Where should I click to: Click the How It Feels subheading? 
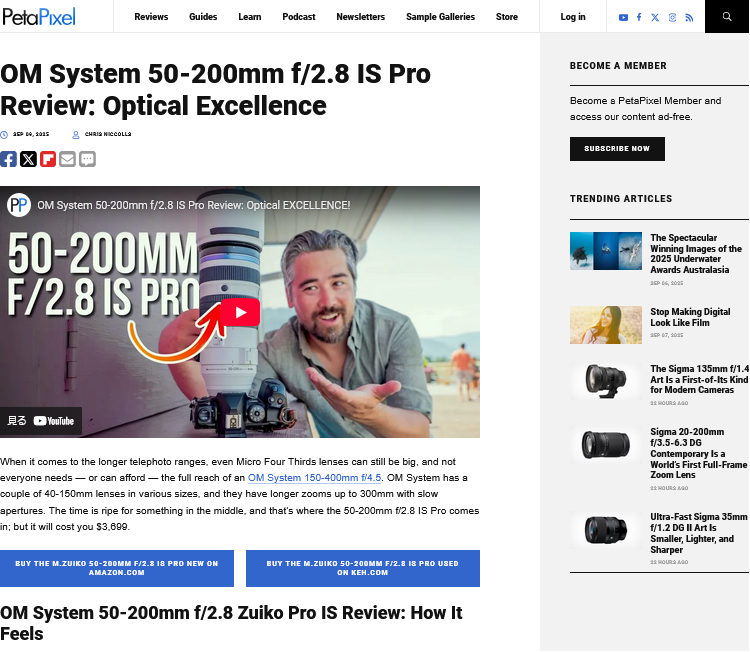tap(232, 623)
